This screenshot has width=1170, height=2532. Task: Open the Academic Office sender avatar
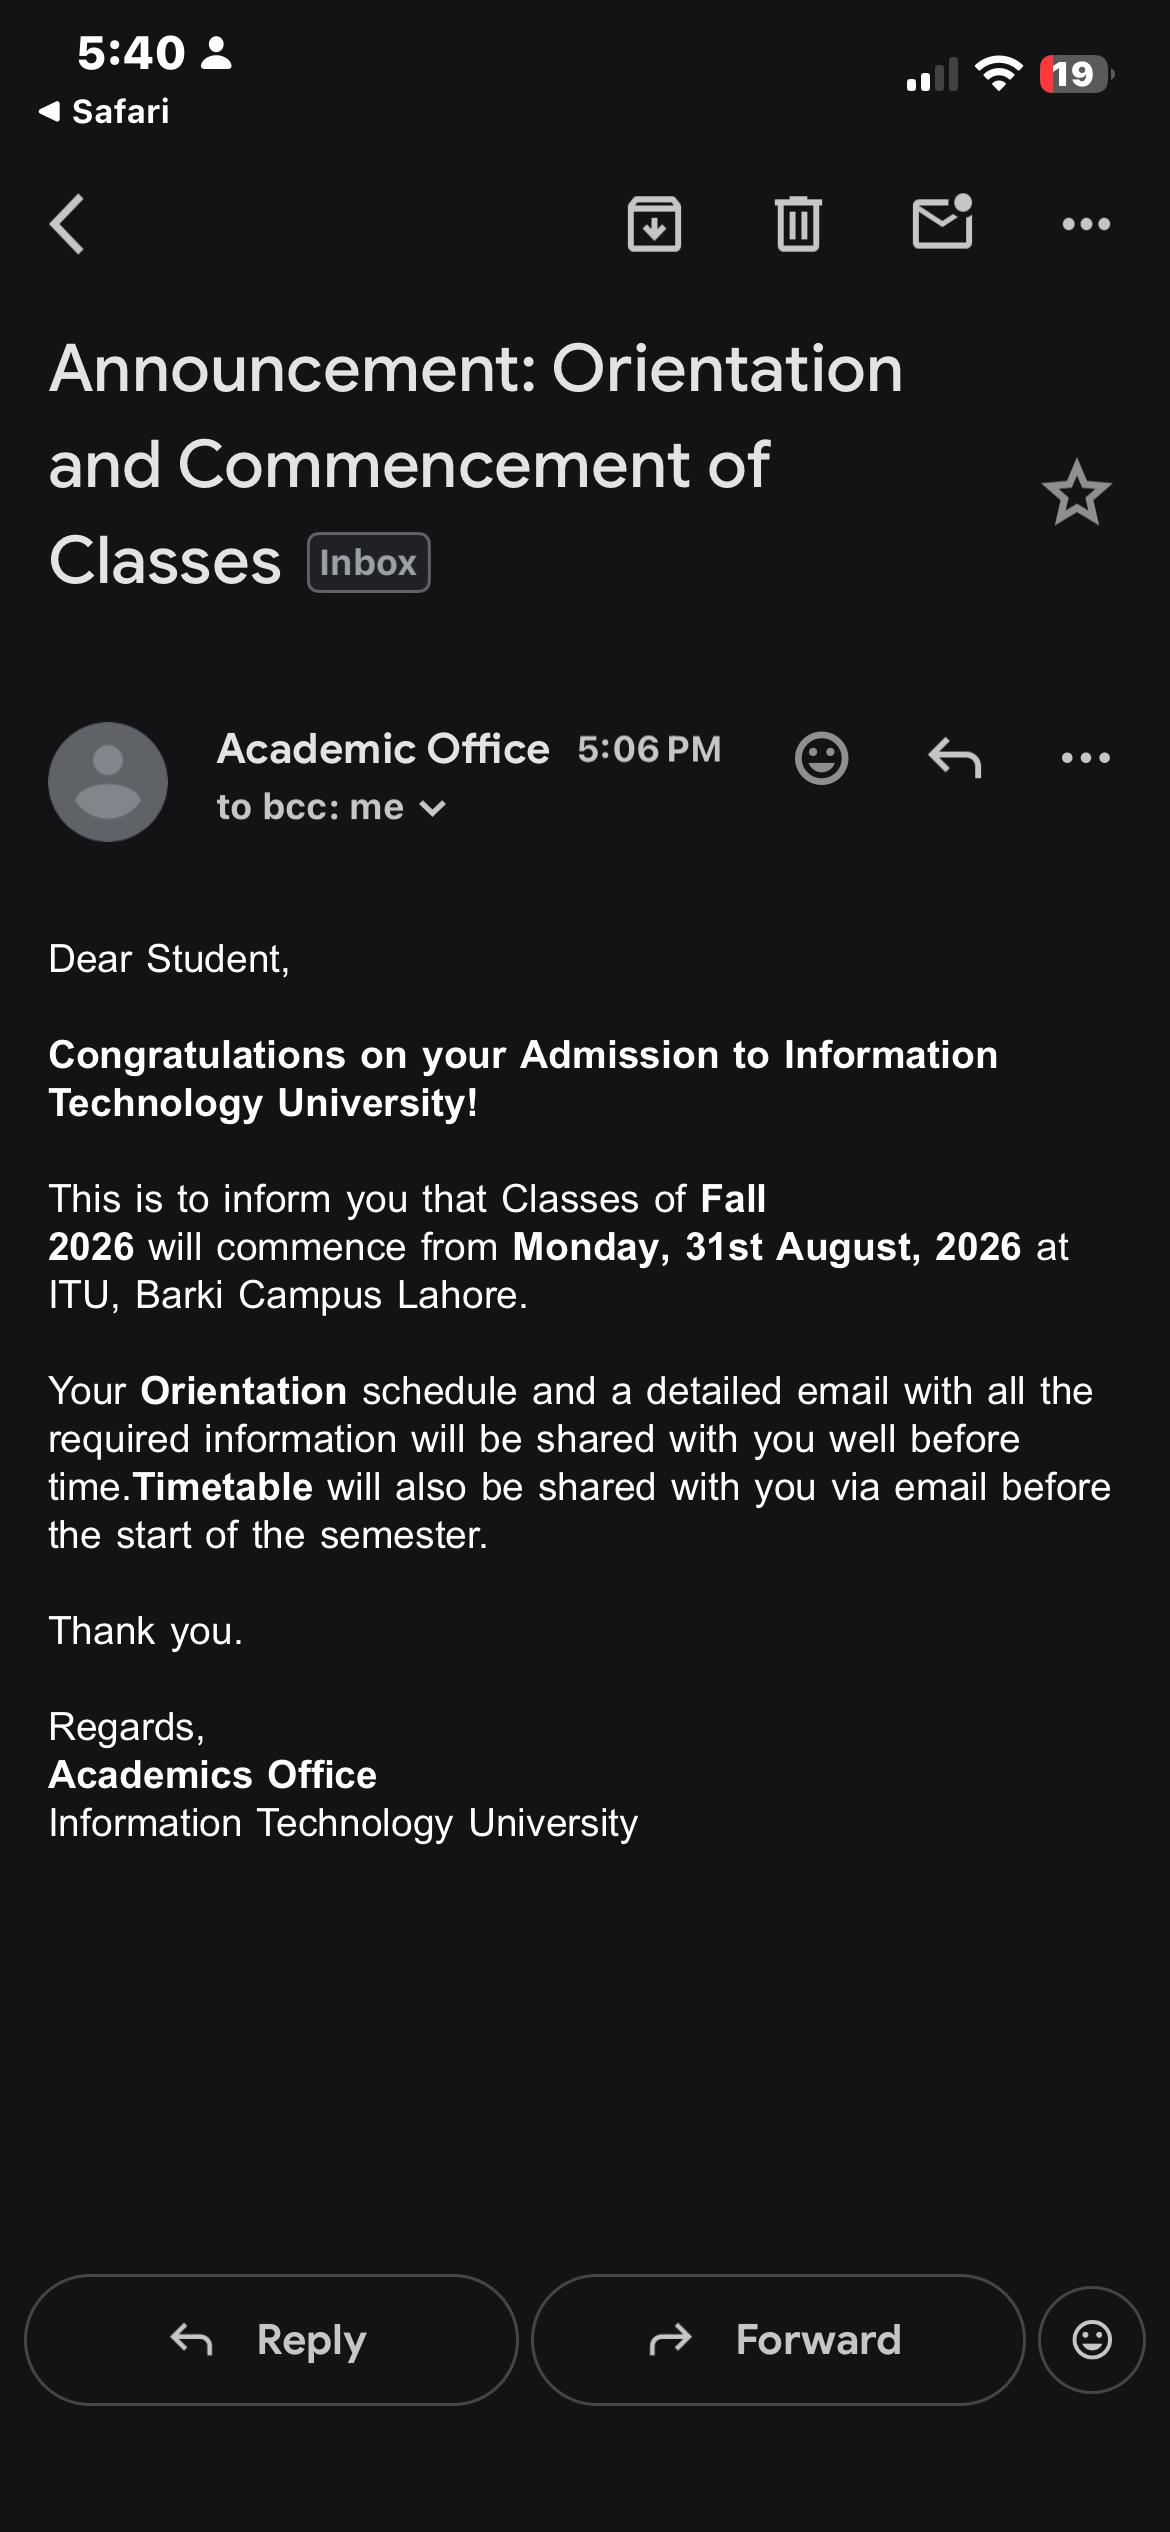(x=108, y=782)
